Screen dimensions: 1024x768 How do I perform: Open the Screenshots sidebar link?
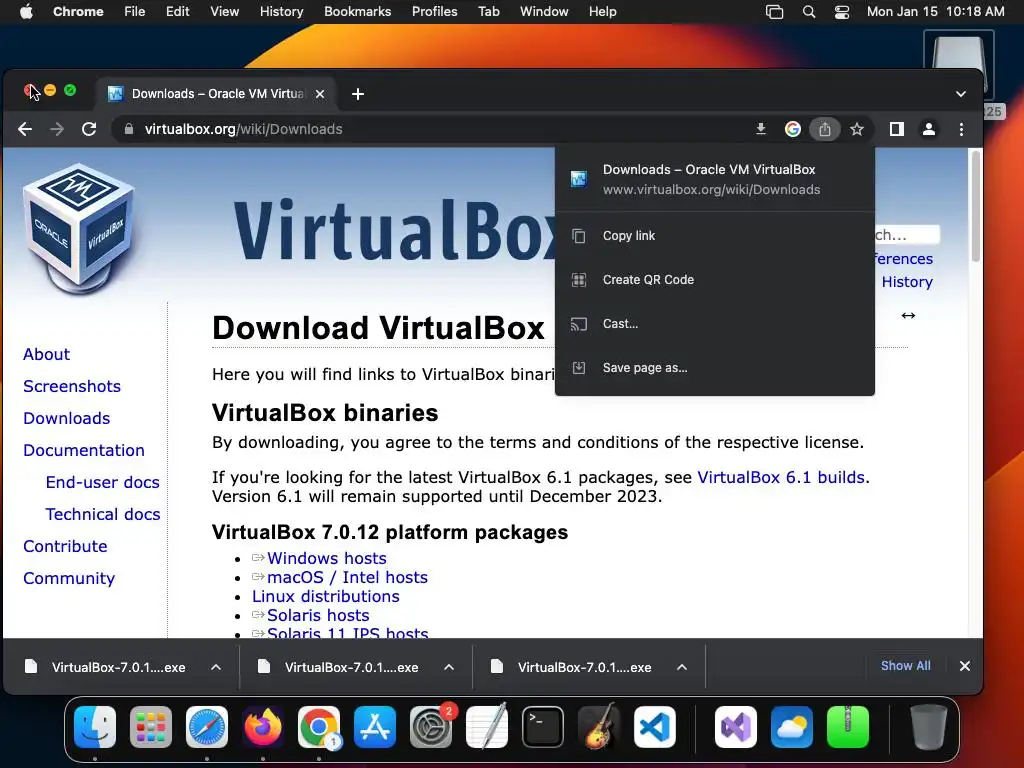[x=72, y=387]
